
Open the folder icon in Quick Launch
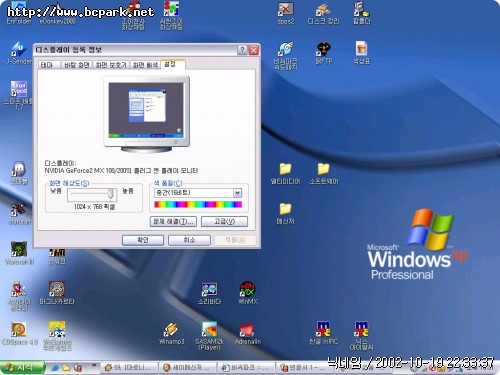(x=66, y=368)
